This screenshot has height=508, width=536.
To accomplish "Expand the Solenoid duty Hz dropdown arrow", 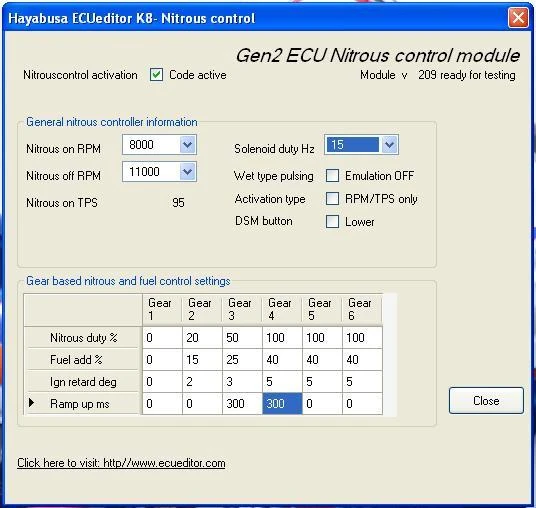I will tap(389, 145).
